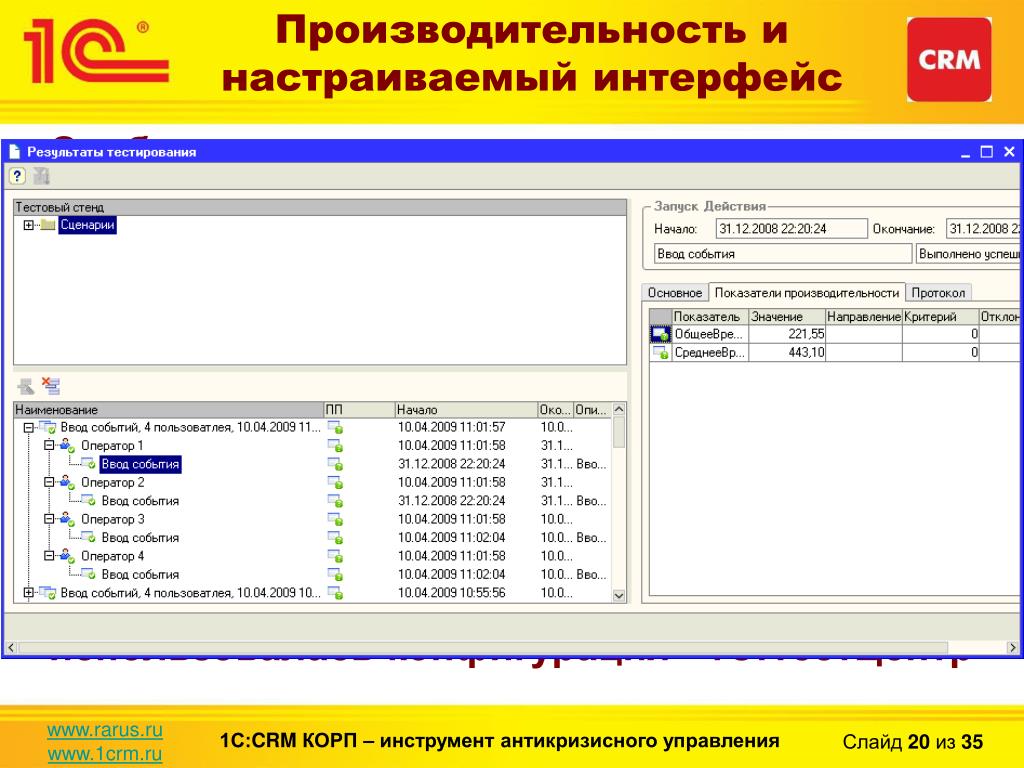
Task: Click the help question mark toolbar icon
Action: tap(17, 176)
